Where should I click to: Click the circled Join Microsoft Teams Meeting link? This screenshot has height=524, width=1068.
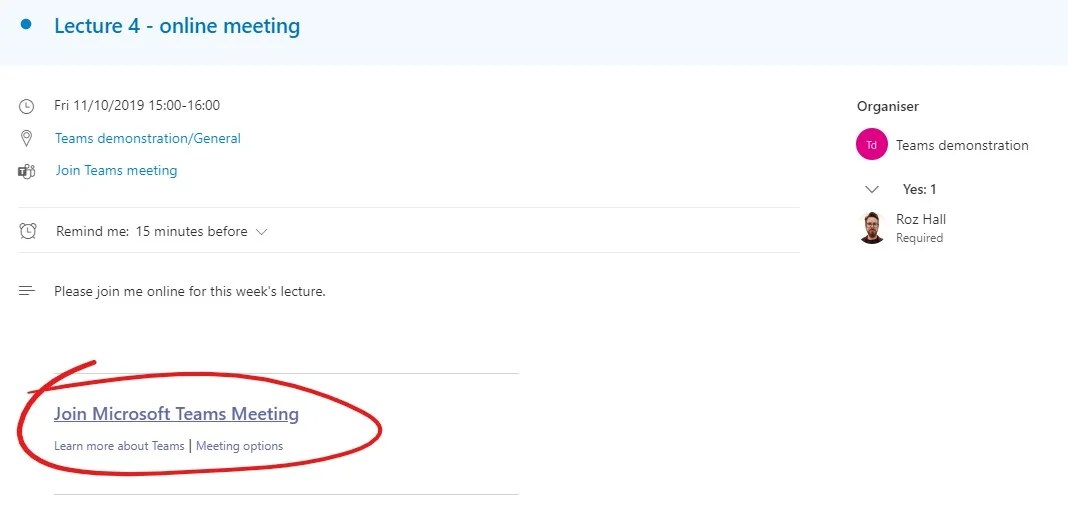coord(176,414)
